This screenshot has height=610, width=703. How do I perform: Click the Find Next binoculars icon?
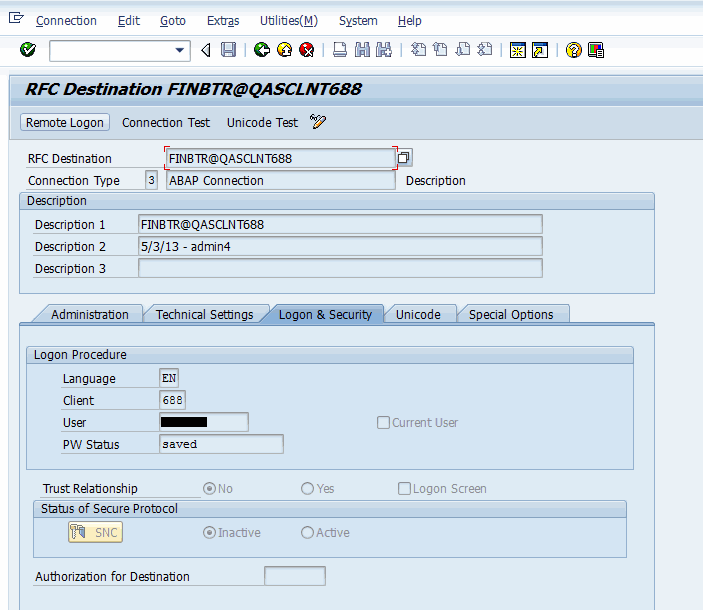point(384,50)
